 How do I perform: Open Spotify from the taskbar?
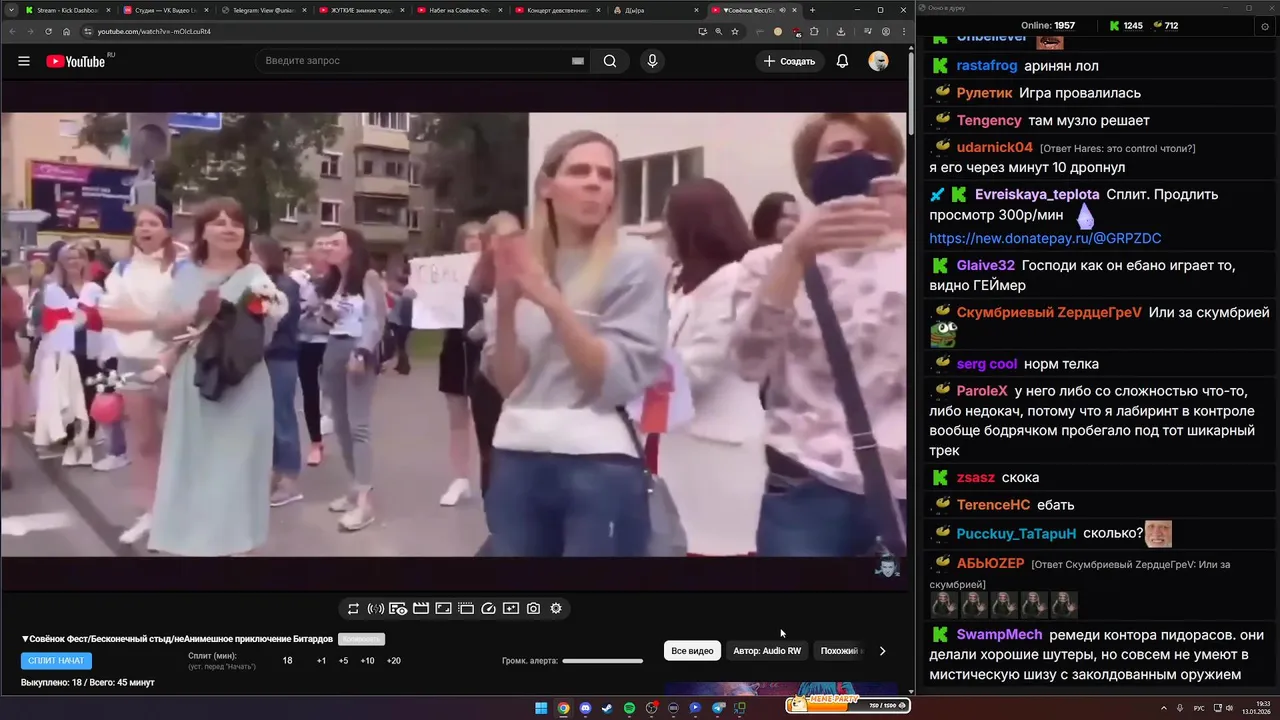coord(629,708)
